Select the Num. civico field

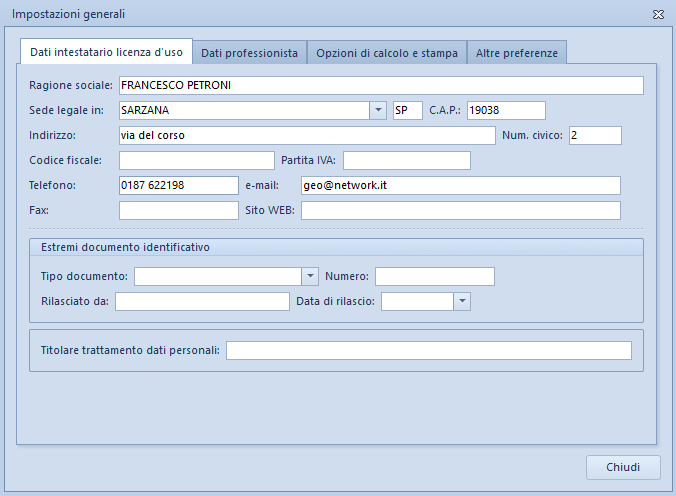(595, 135)
